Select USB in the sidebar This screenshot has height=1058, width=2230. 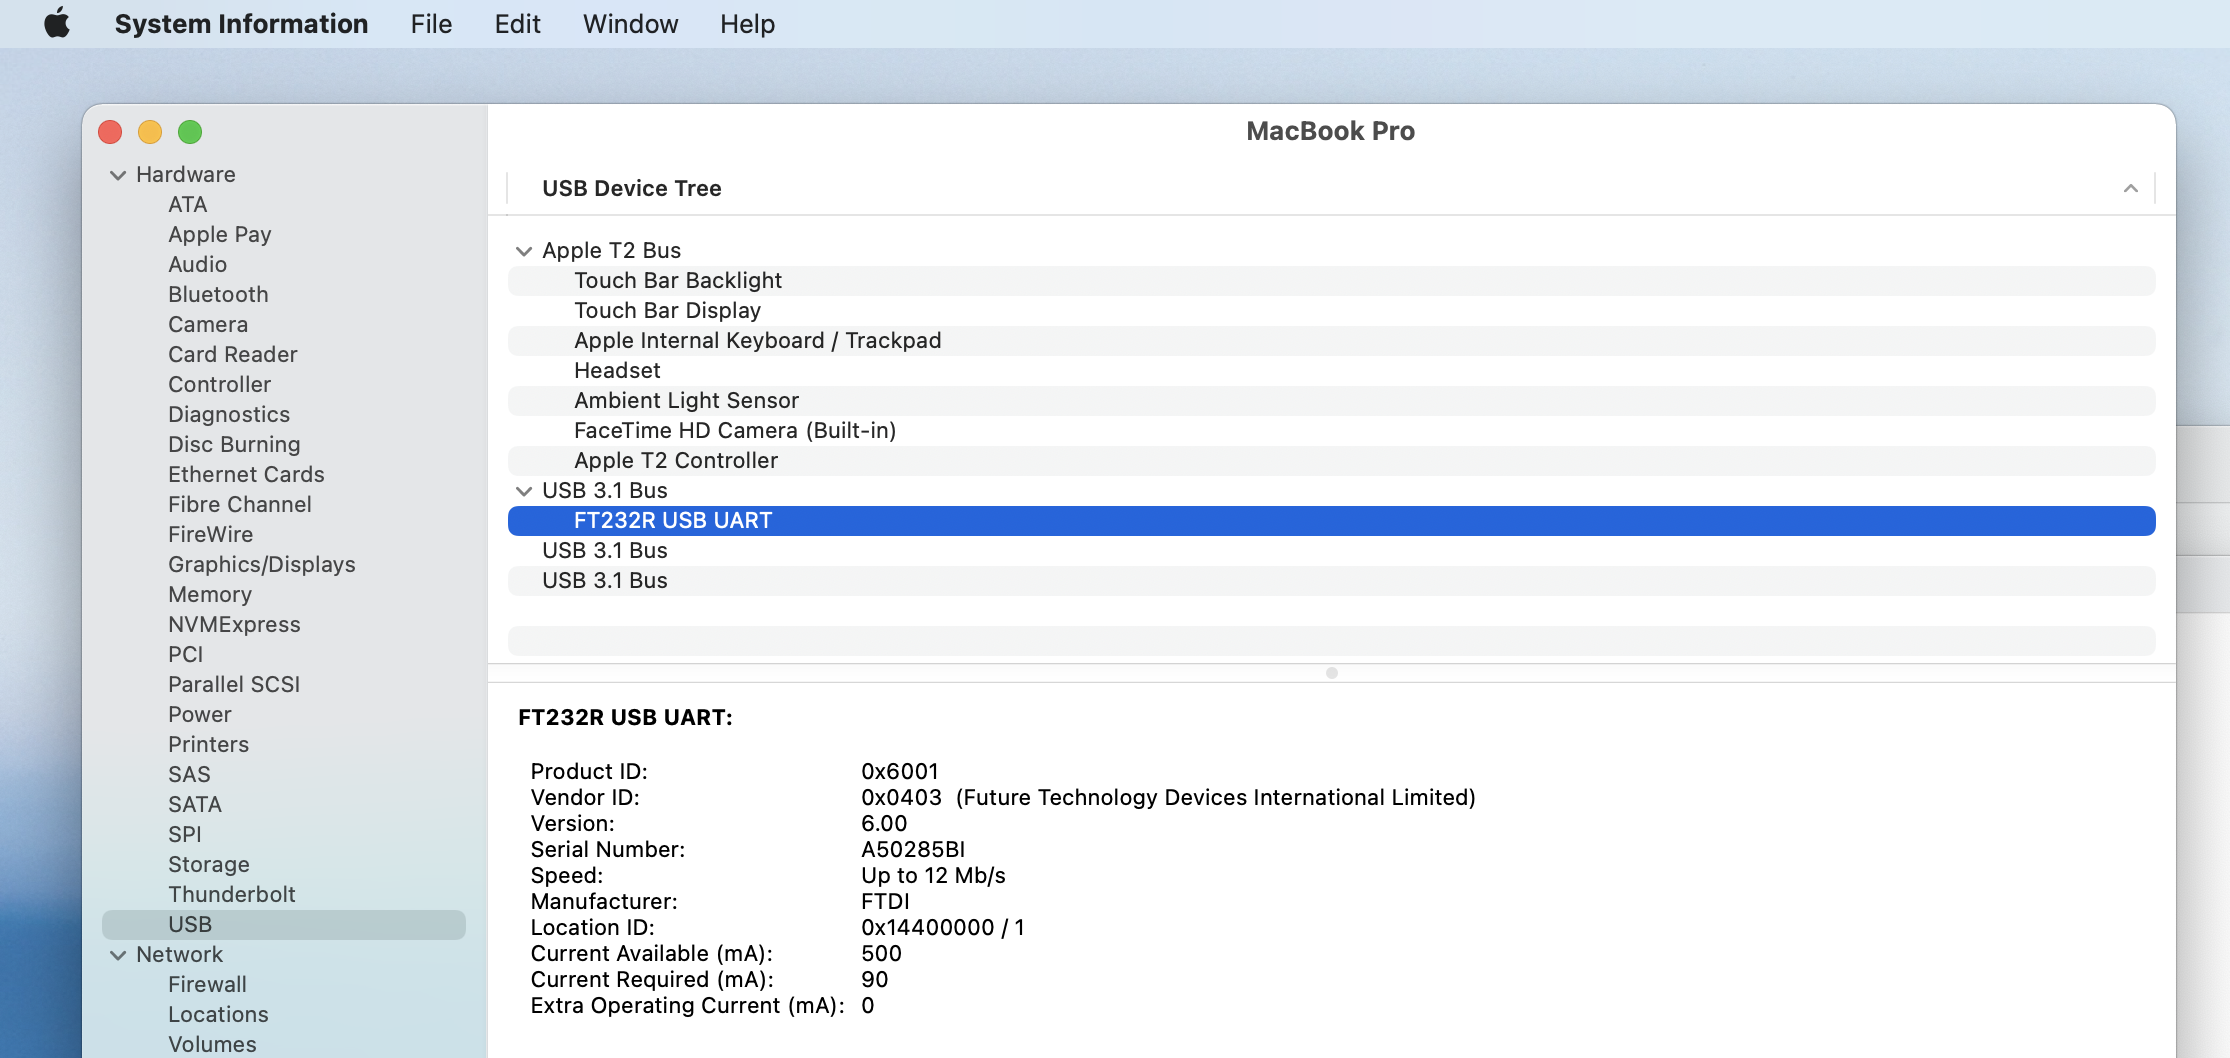click(x=284, y=924)
